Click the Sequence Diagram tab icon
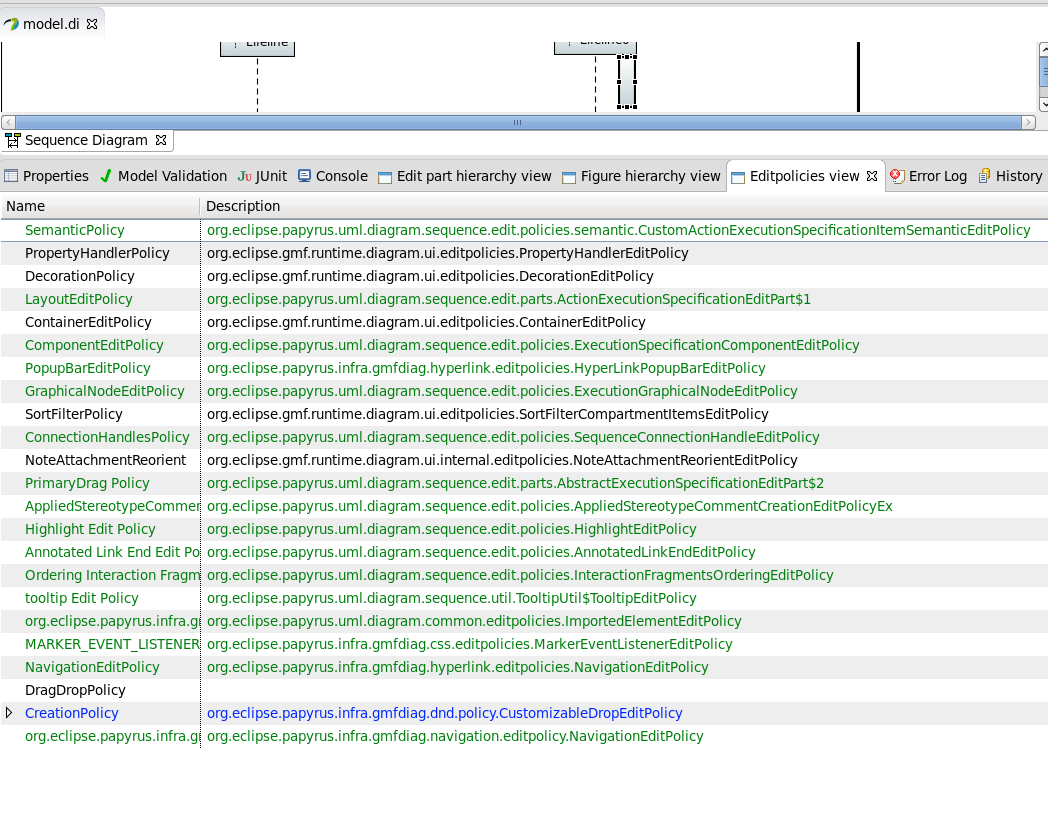Viewport: 1048px width, 823px height. [13, 141]
